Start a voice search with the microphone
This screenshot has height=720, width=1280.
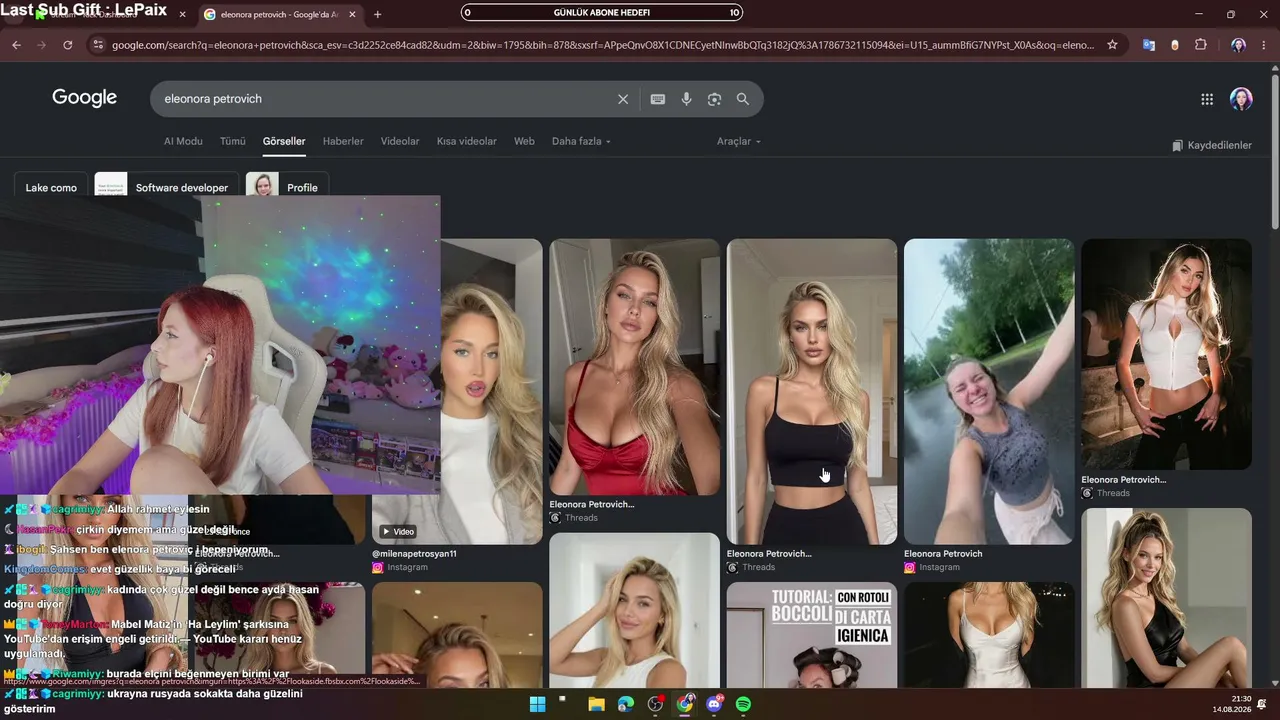686,99
